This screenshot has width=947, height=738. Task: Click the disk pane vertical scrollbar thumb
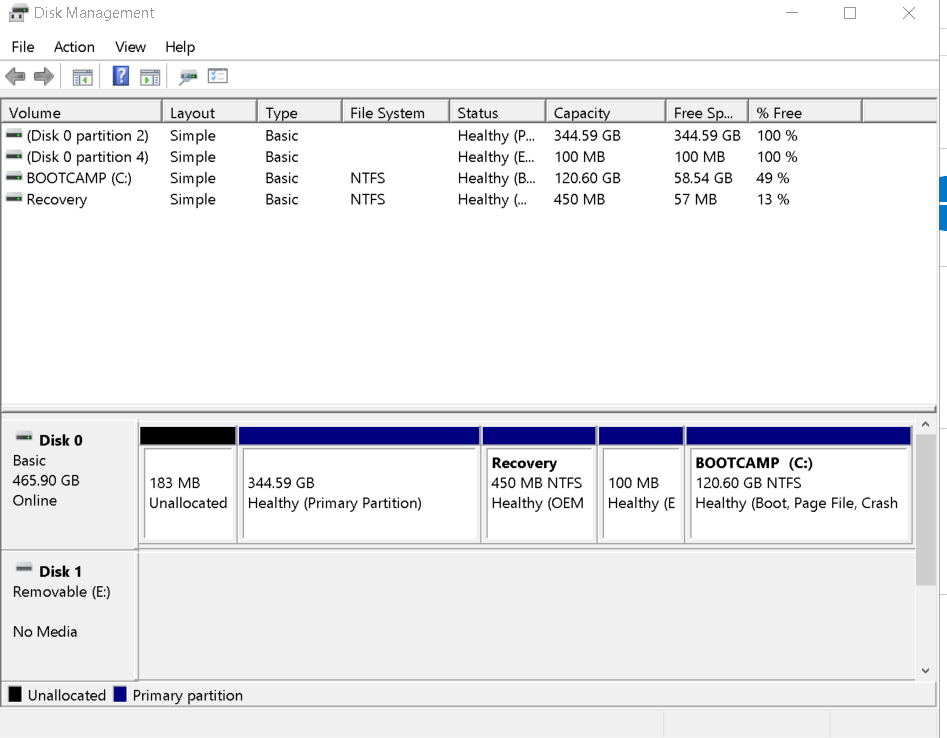click(x=925, y=509)
